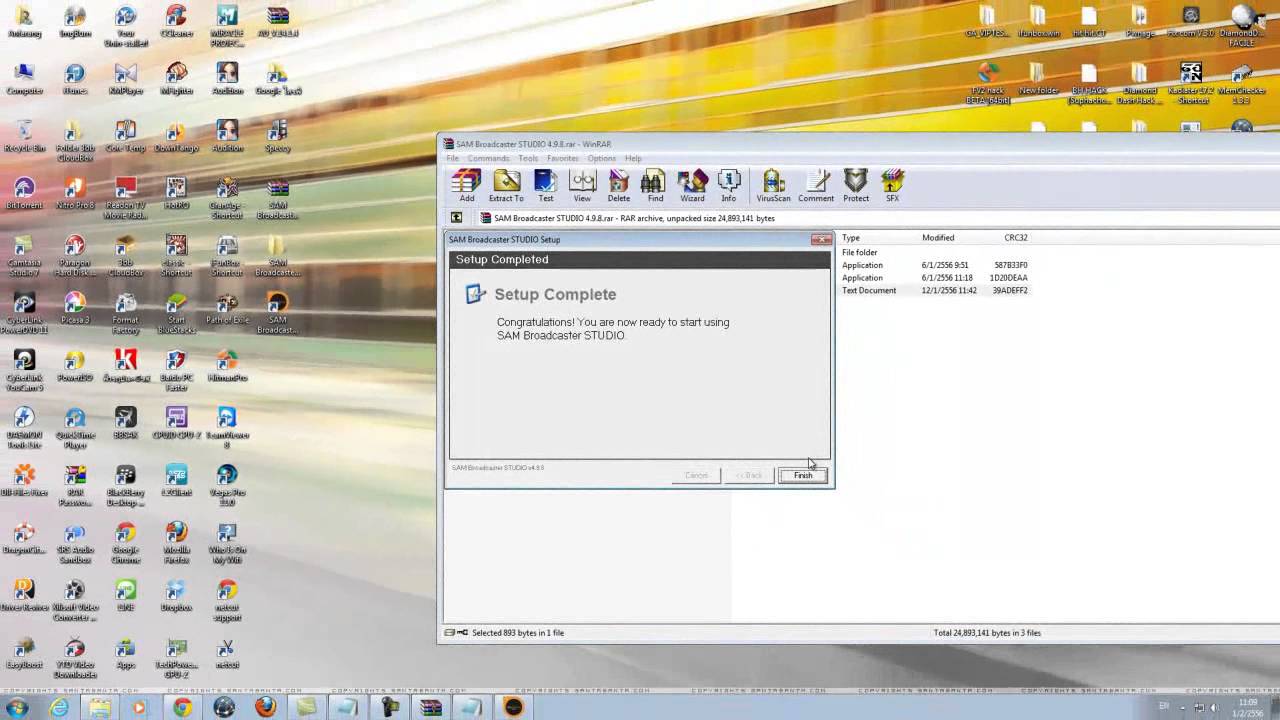The image size is (1280, 720).
Task: Select the KMPlayer desktop shortcut
Action: click(x=126, y=79)
